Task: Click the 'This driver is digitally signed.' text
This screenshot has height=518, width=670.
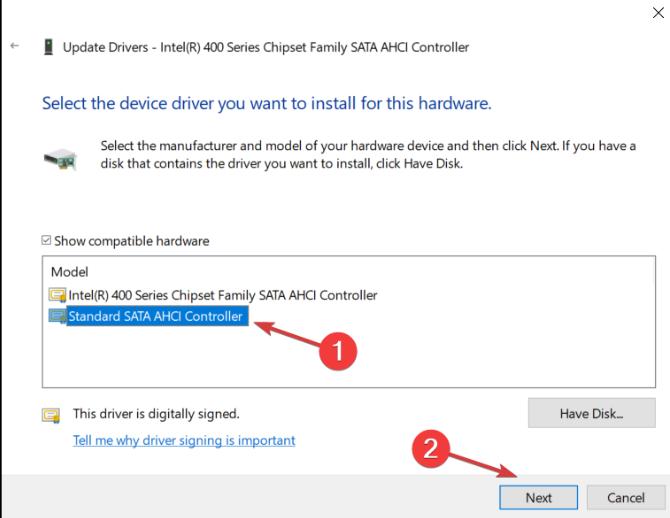Action: (x=156, y=414)
